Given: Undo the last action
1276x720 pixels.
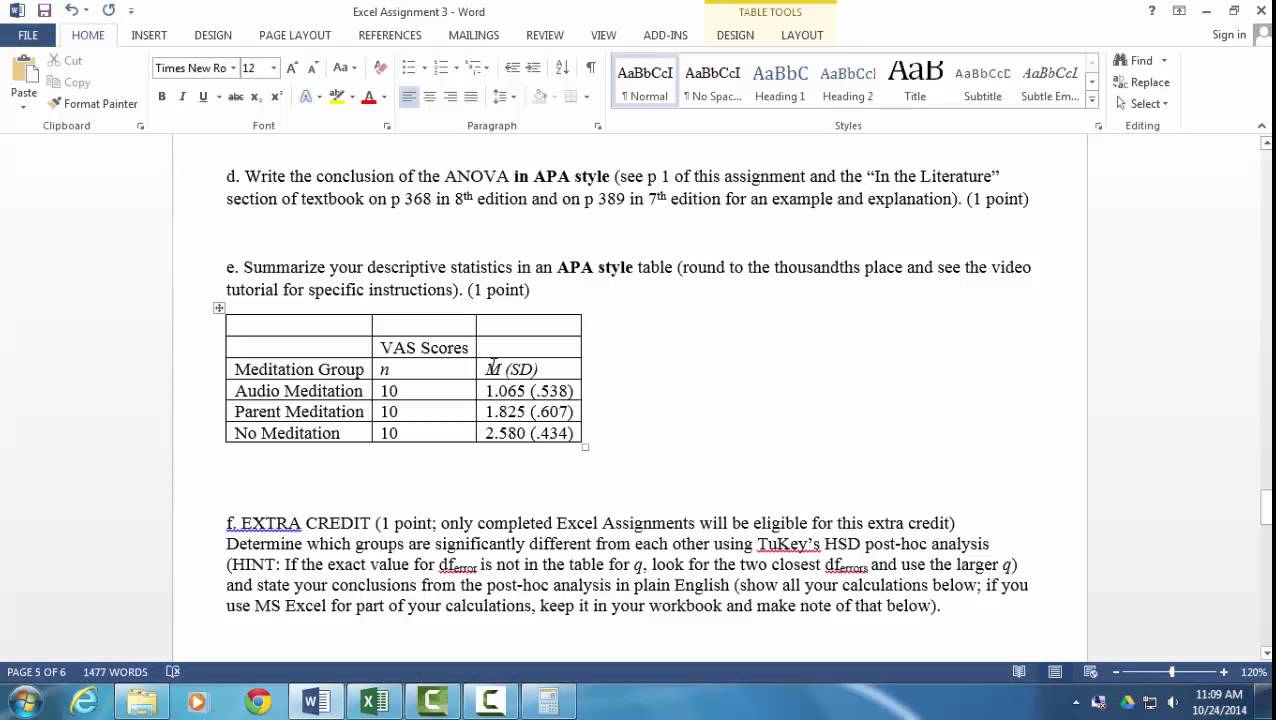Looking at the screenshot, I should (71, 11).
